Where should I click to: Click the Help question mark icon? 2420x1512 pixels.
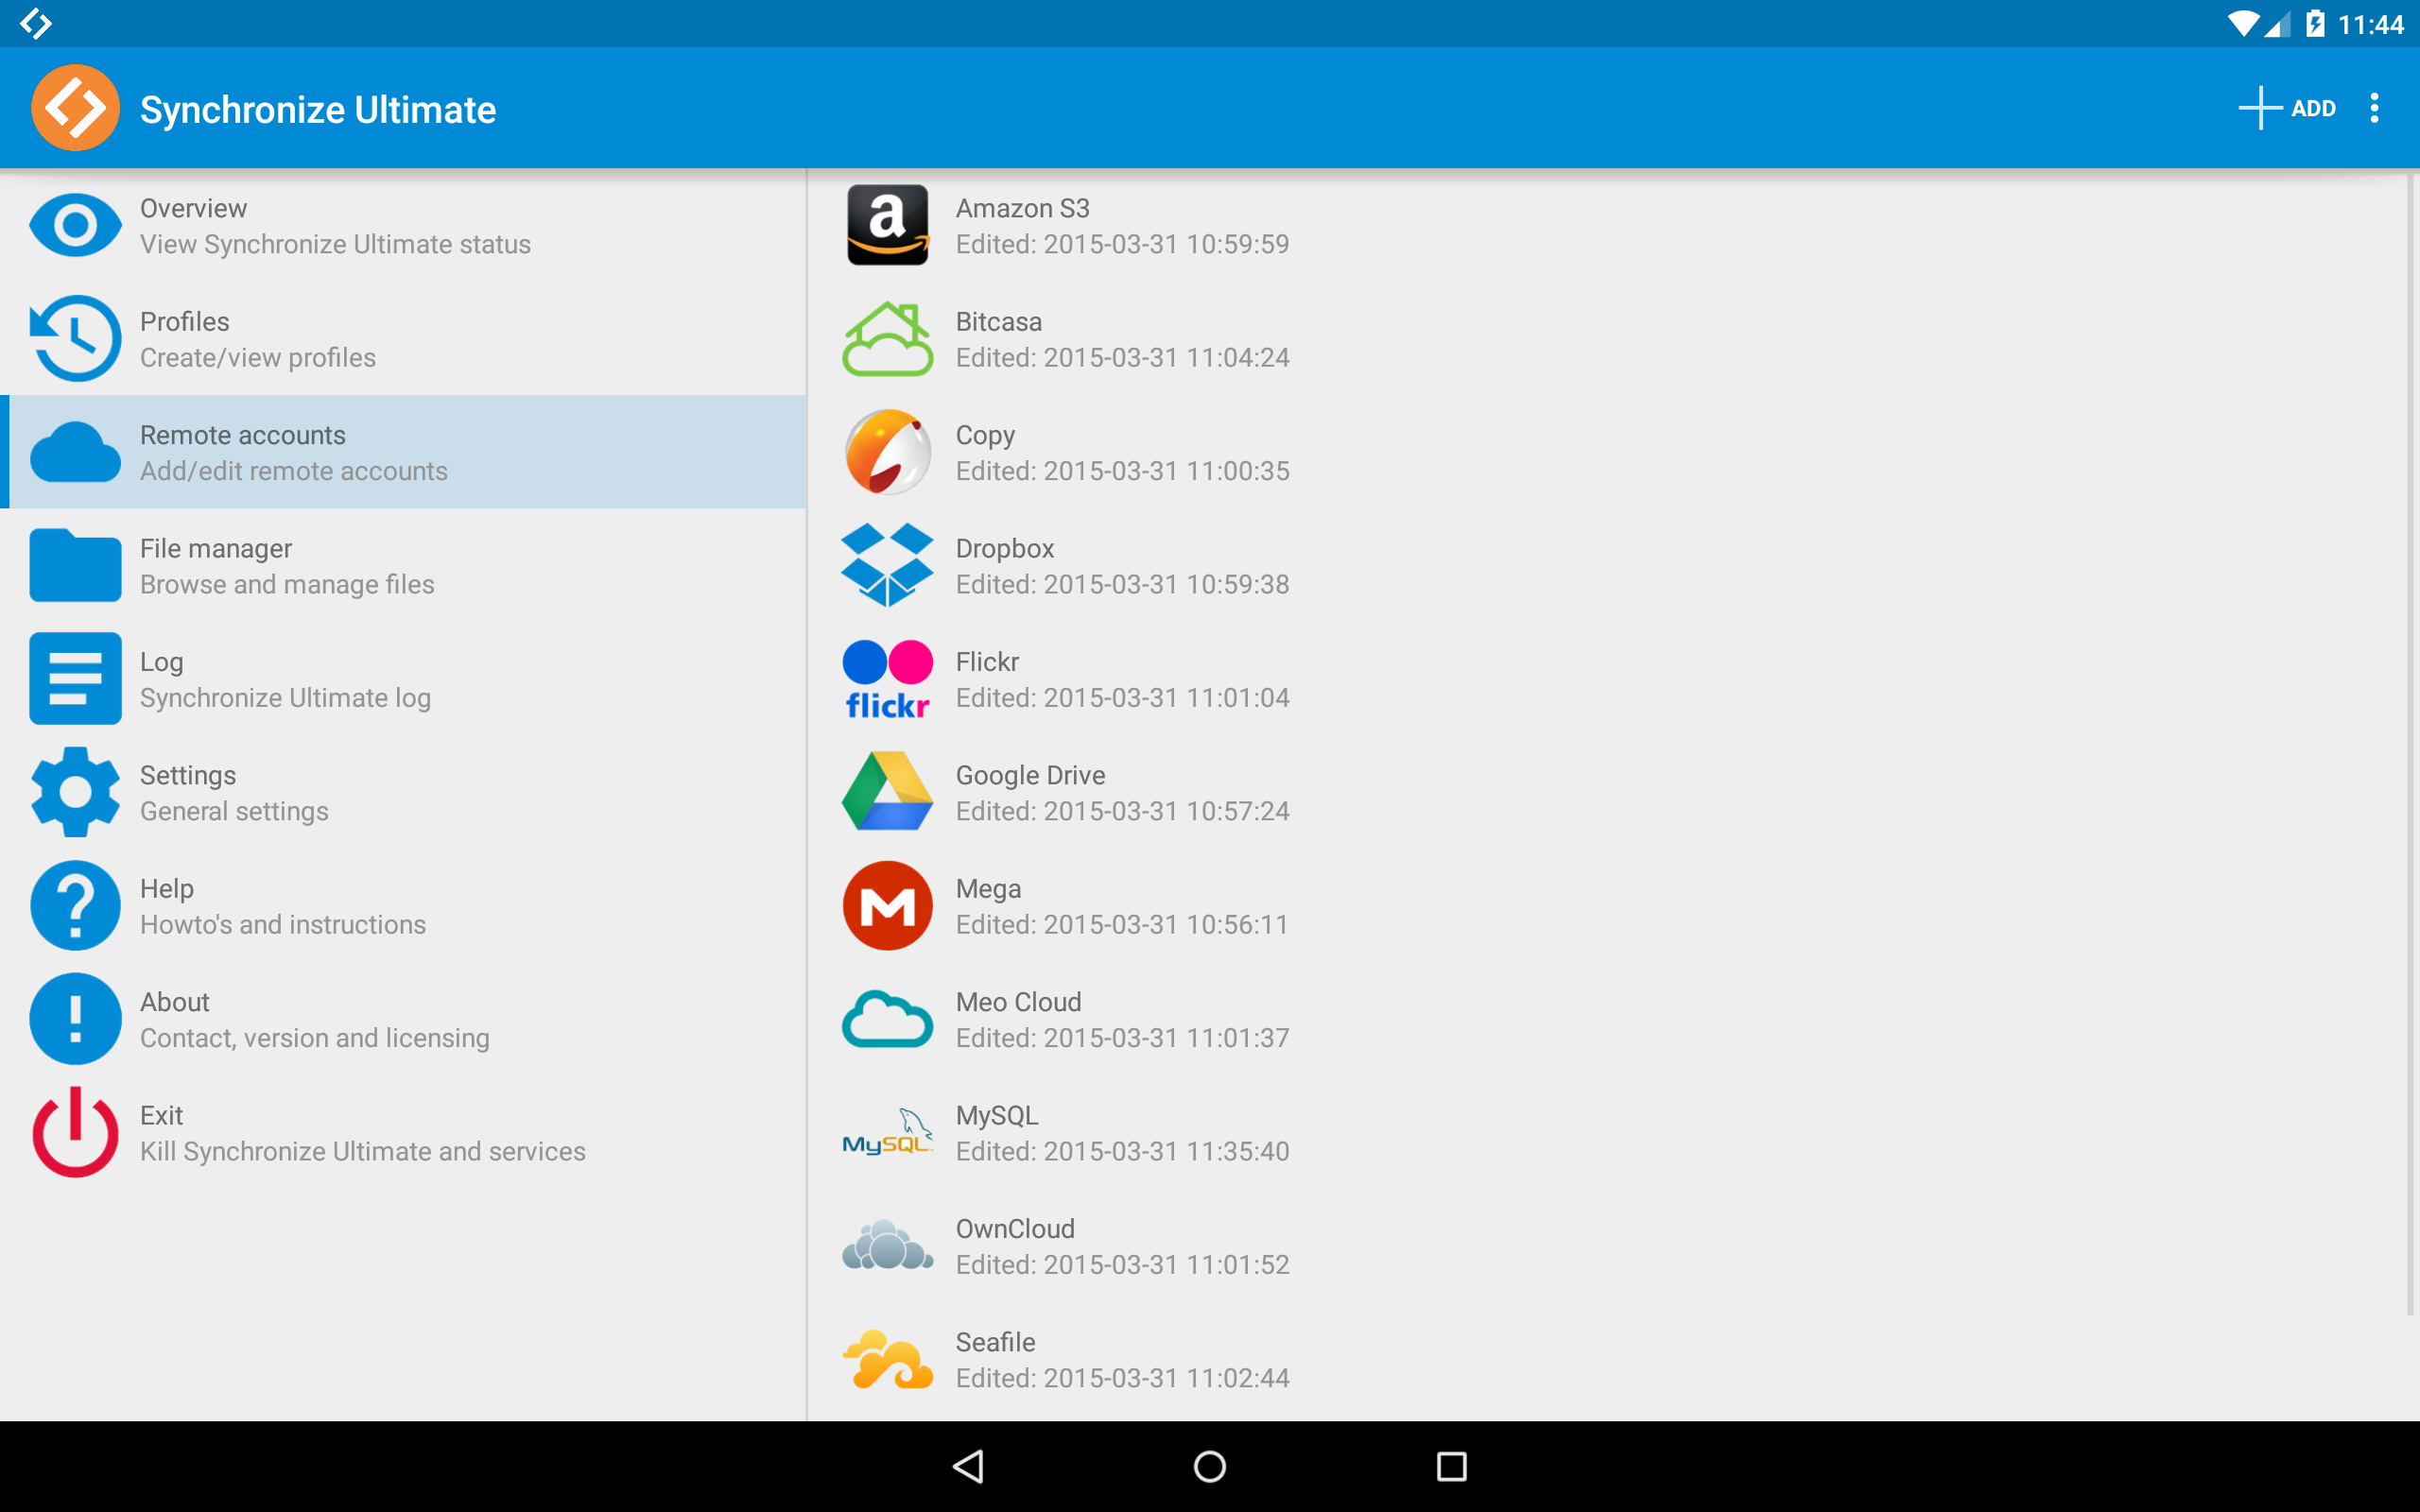pos(75,905)
